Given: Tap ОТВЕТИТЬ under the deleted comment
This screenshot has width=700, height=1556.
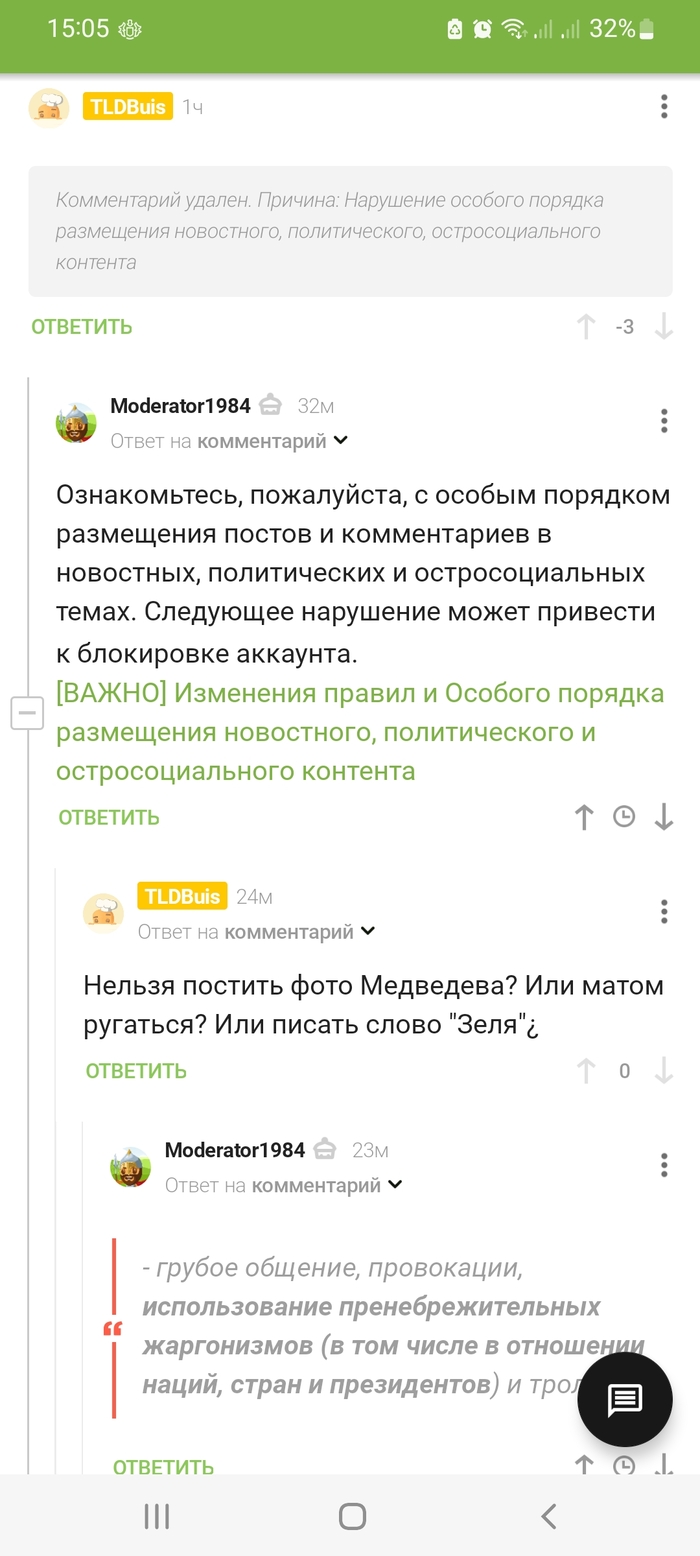Looking at the screenshot, I should coord(82,327).
